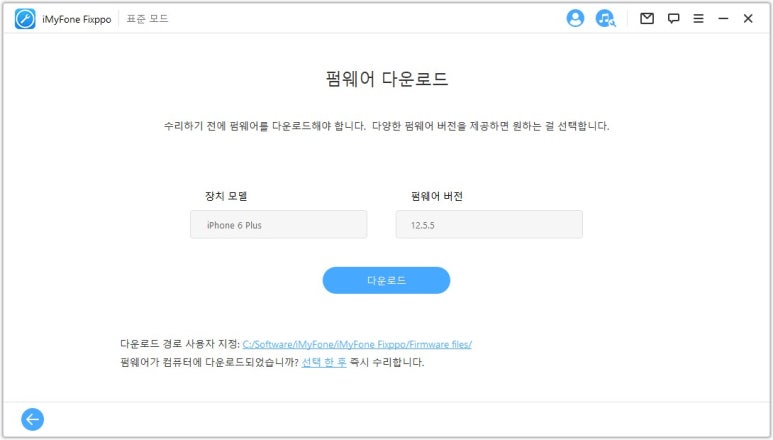Open the feedback chat bubble icon
The width and height of the screenshot is (773, 440).
pos(673,19)
